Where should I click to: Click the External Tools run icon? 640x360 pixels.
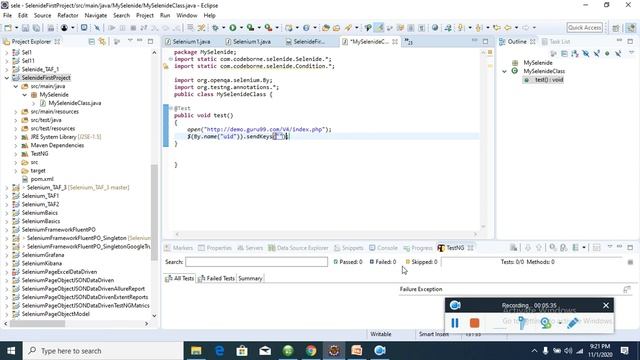(268, 28)
